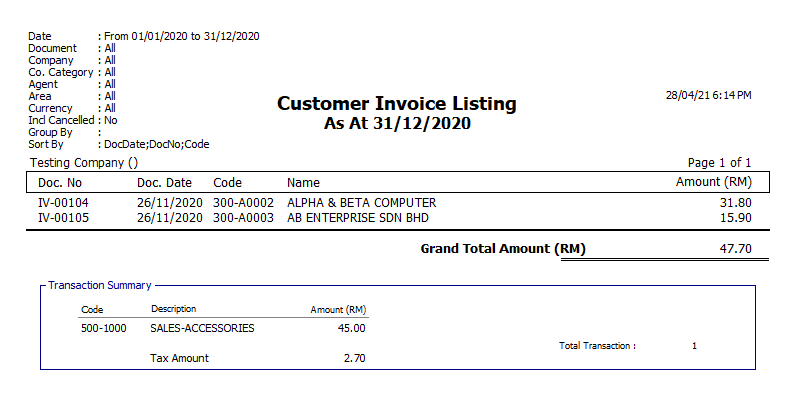
Task: Click customer code 300-A0002
Action: (x=243, y=203)
